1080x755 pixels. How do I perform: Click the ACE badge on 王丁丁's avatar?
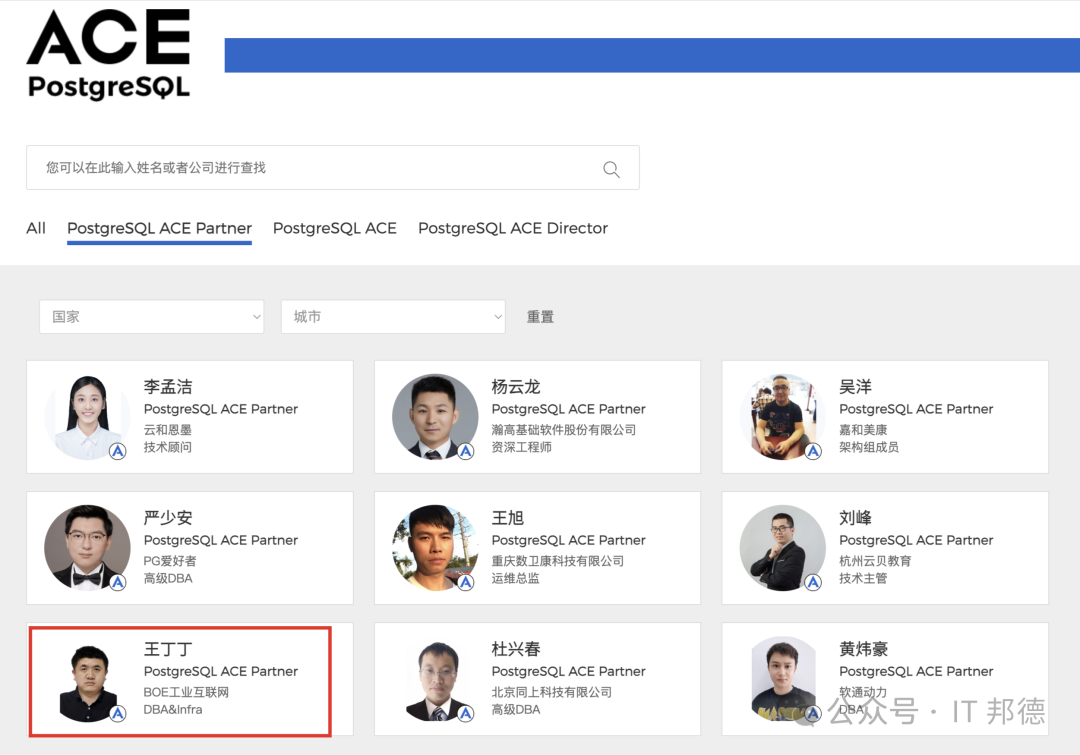click(x=118, y=713)
